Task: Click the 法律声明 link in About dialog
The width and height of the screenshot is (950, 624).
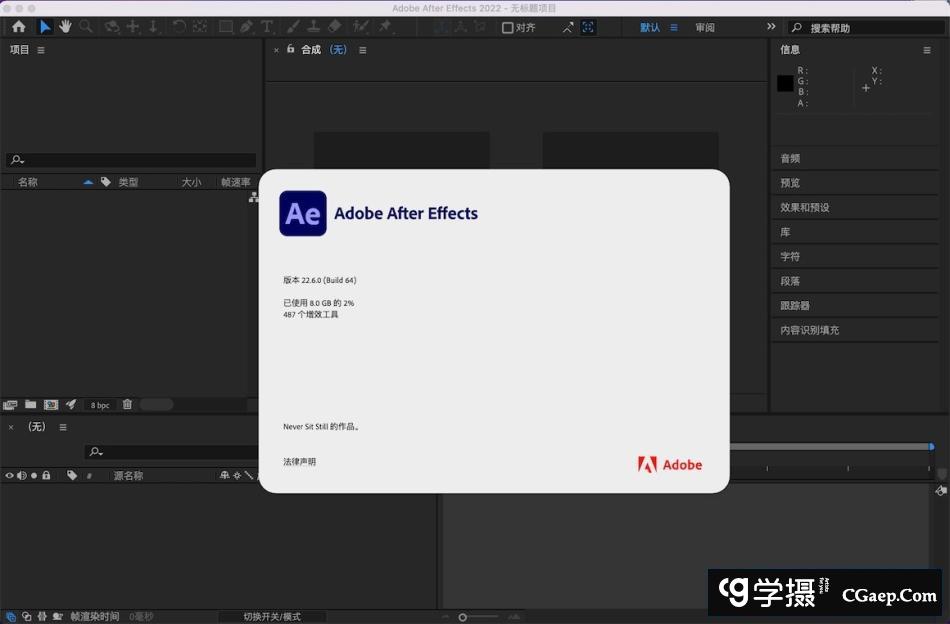Action: tap(299, 462)
